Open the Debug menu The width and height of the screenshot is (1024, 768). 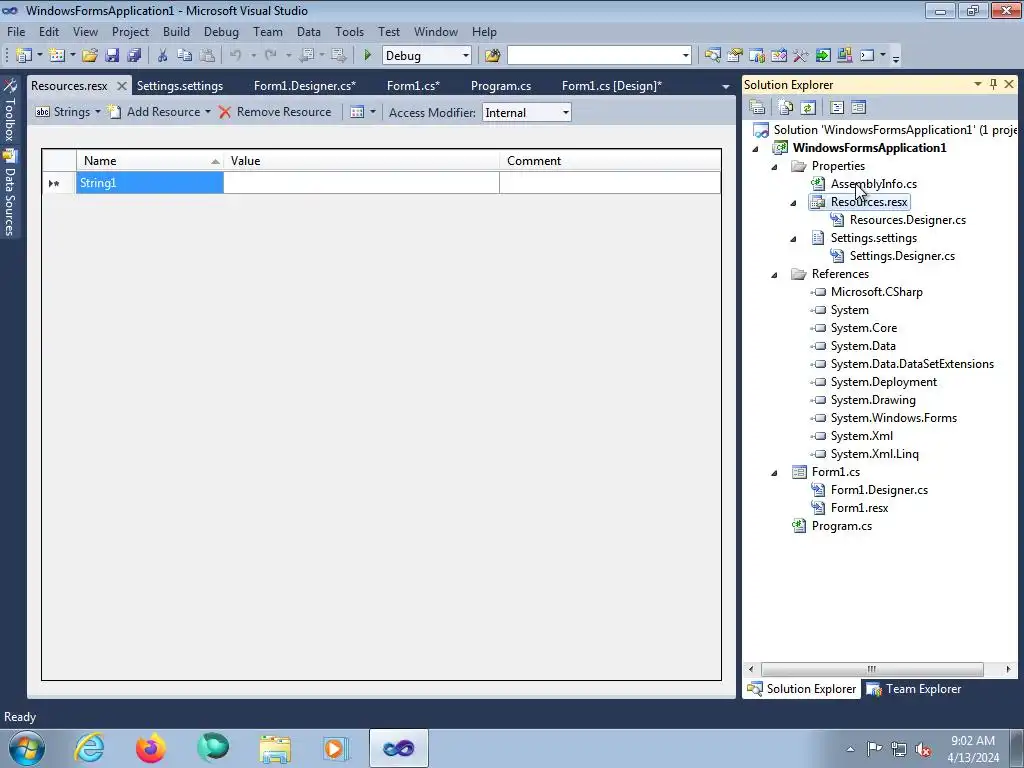coord(221,31)
